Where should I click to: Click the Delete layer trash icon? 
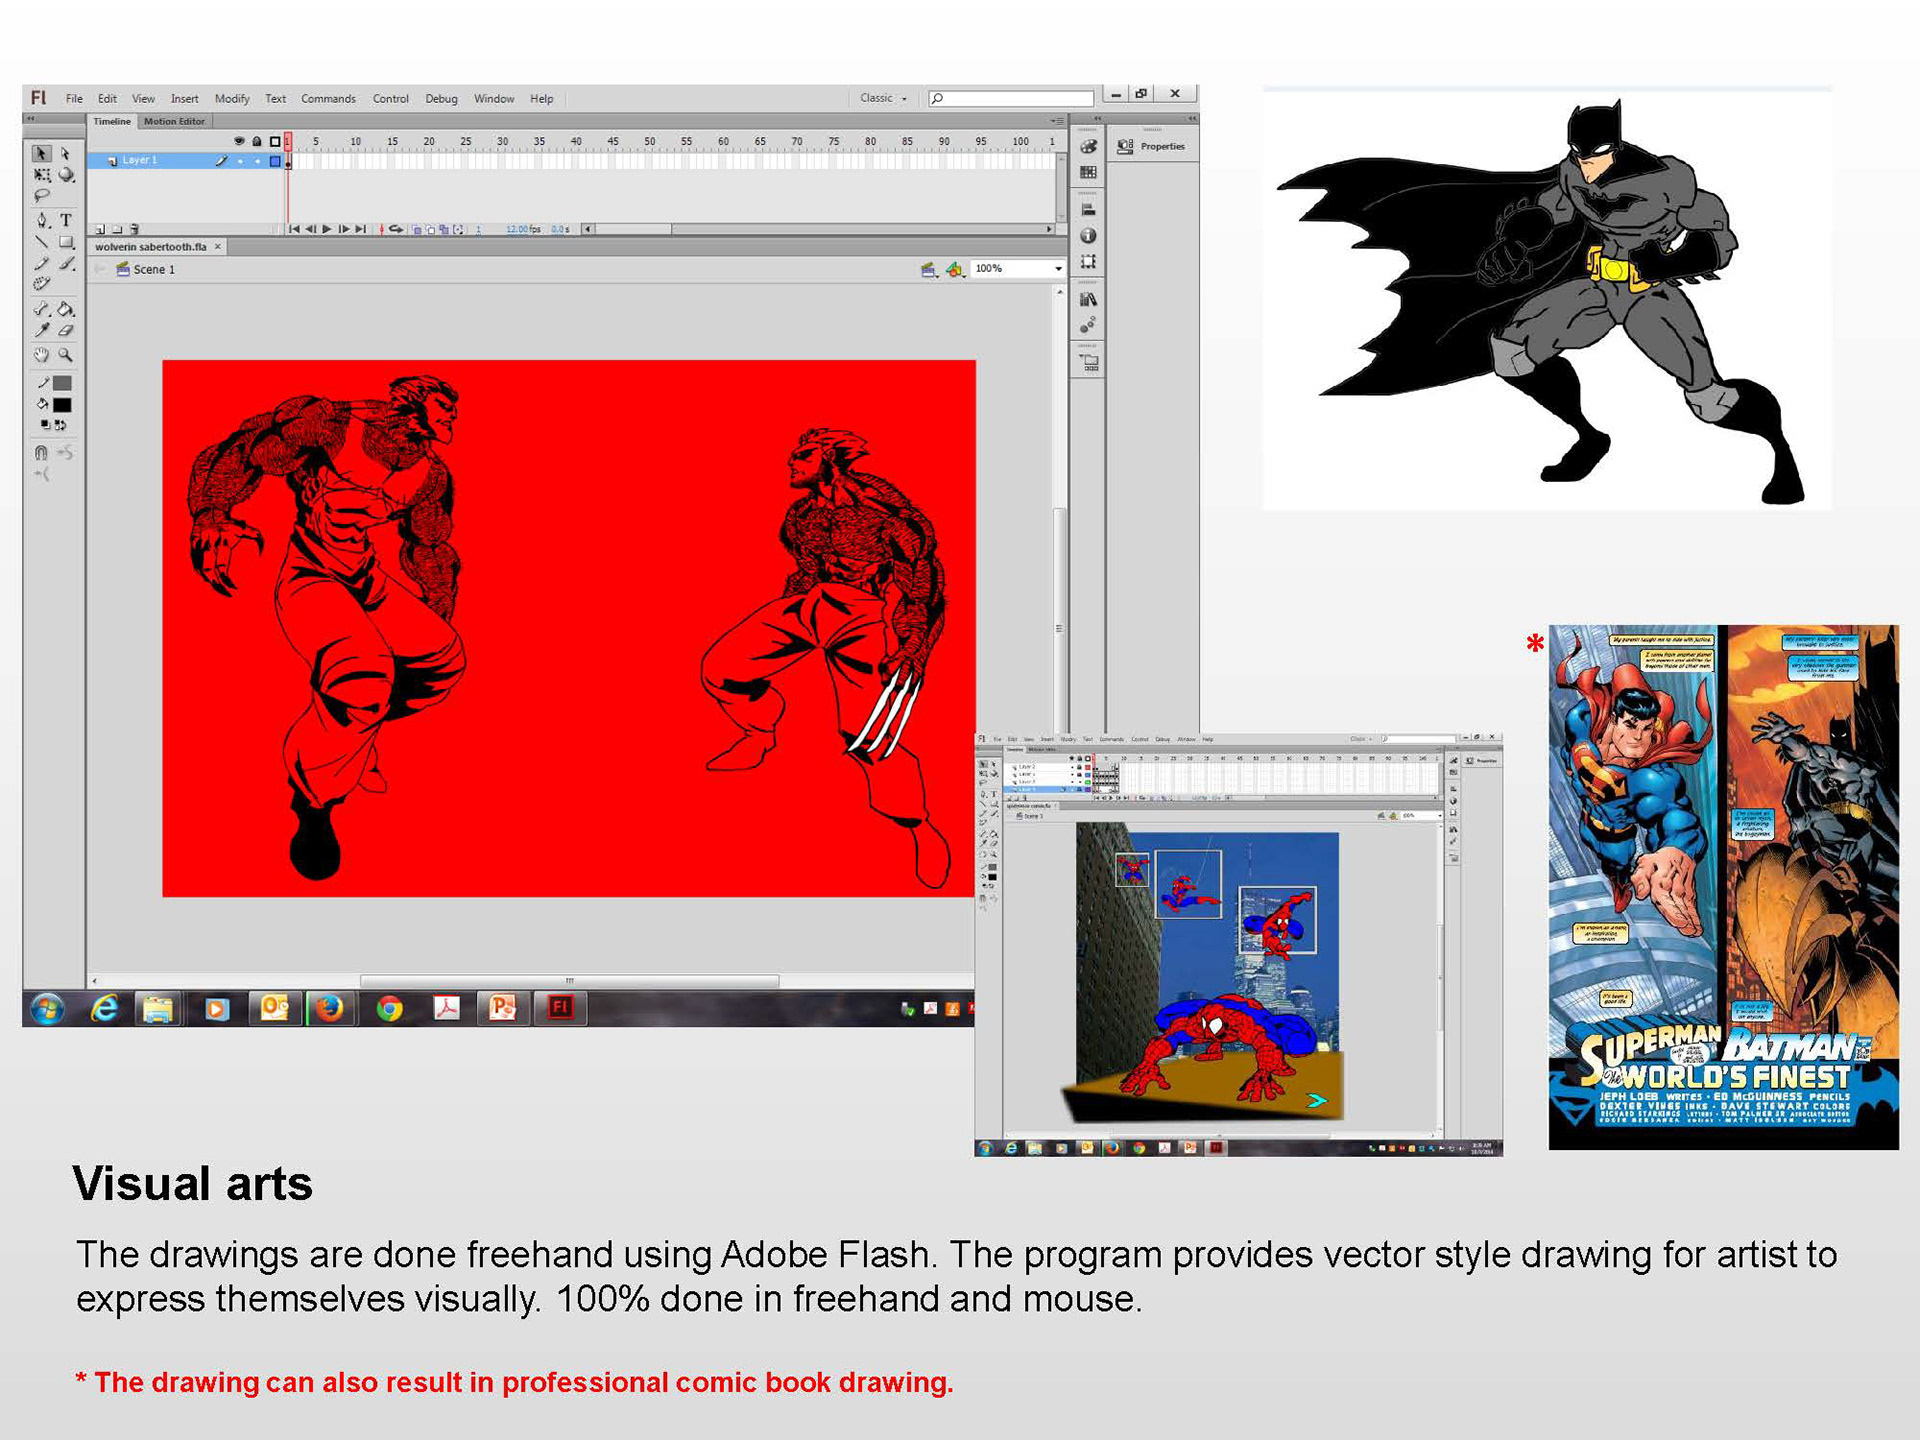point(135,229)
